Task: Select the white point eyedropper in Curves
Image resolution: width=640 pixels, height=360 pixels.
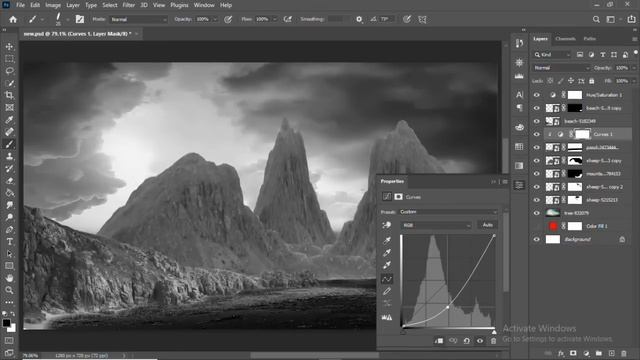Action: (387, 265)
